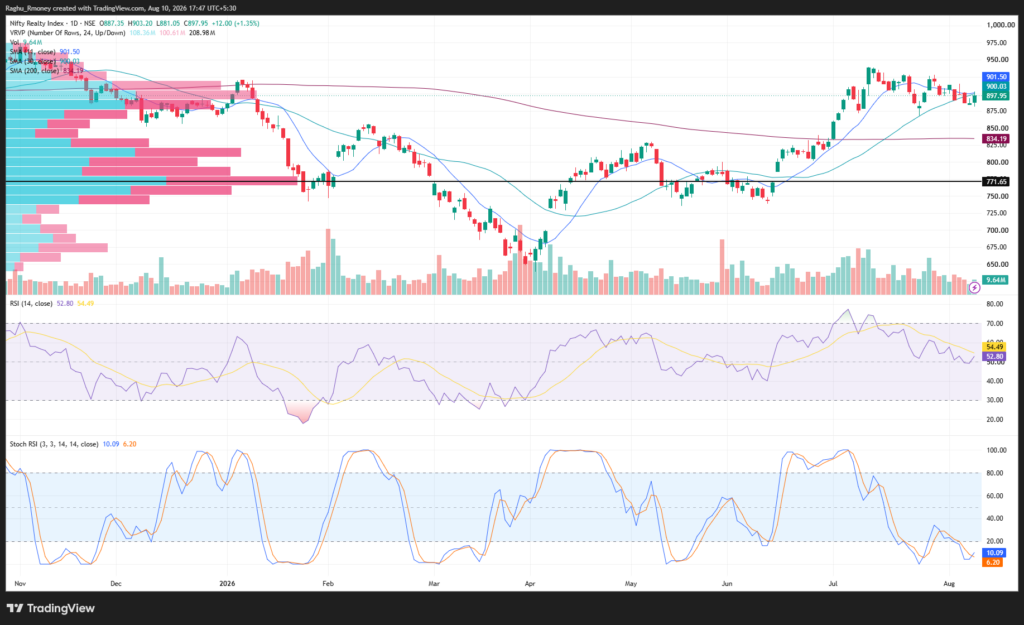Click the high value H903.20 in header
1024x625 pixels.
click(140, 23)
